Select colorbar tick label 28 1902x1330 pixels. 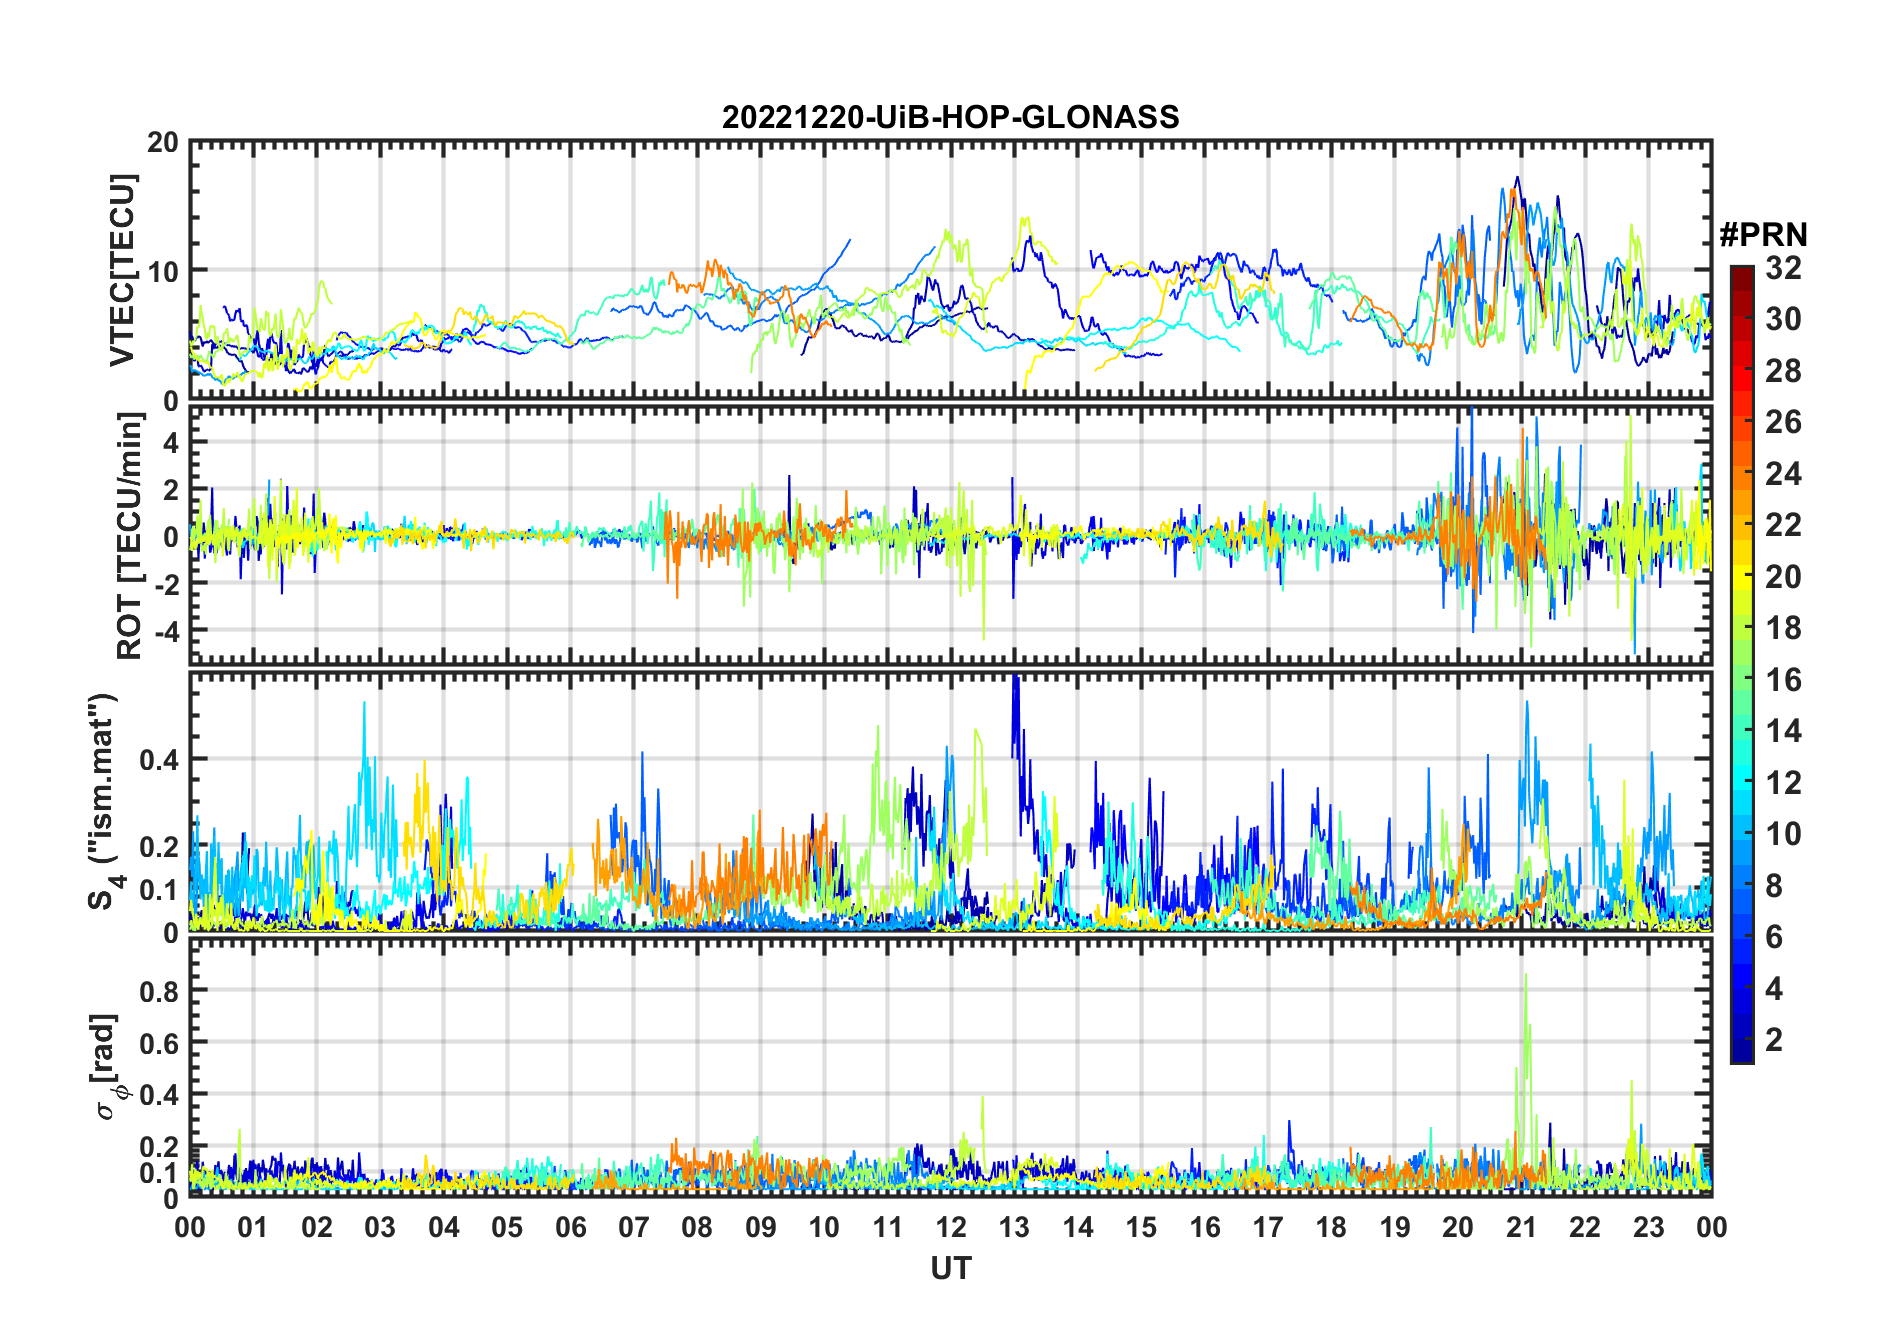(x=1783, y=371)
